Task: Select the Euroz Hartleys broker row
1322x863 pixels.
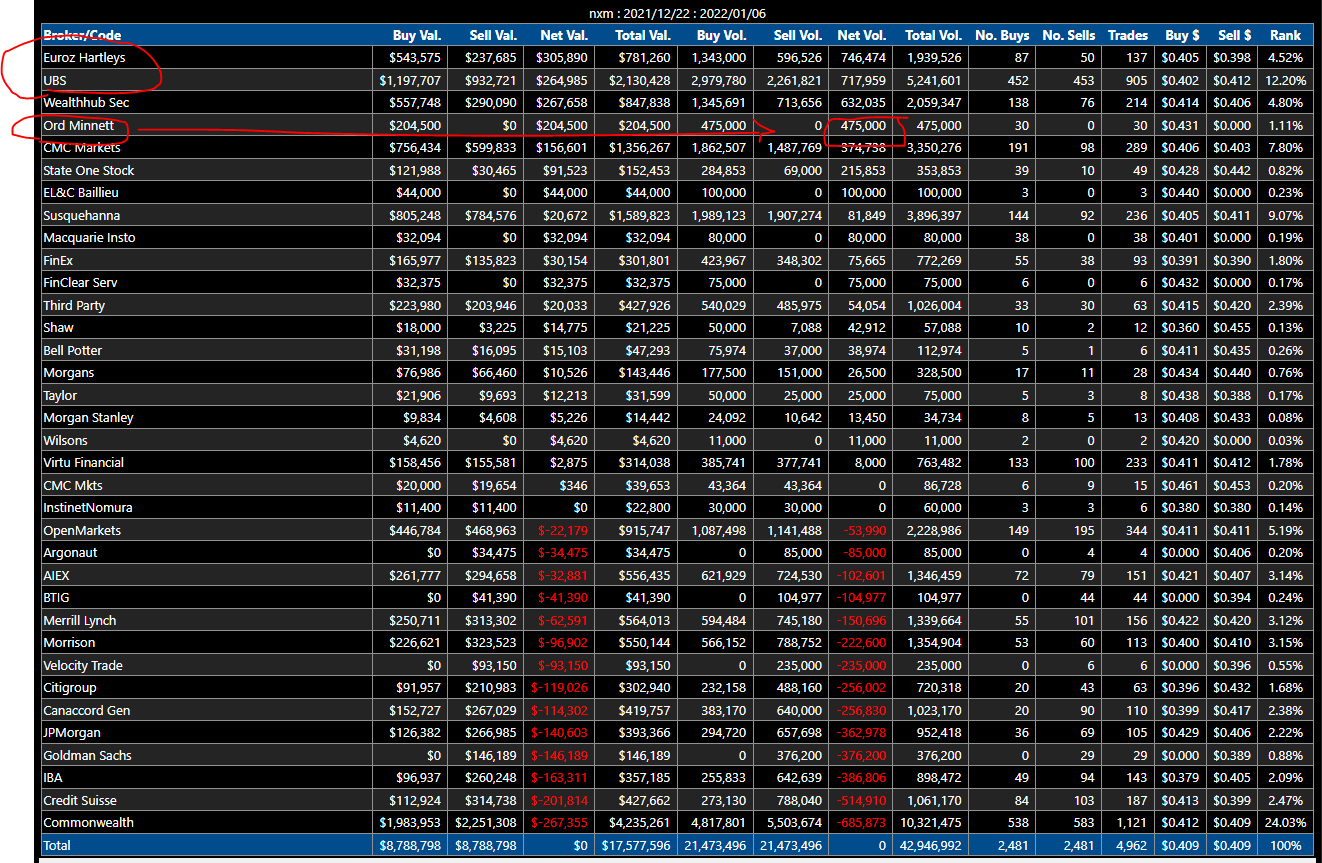Action: (678, 57)
